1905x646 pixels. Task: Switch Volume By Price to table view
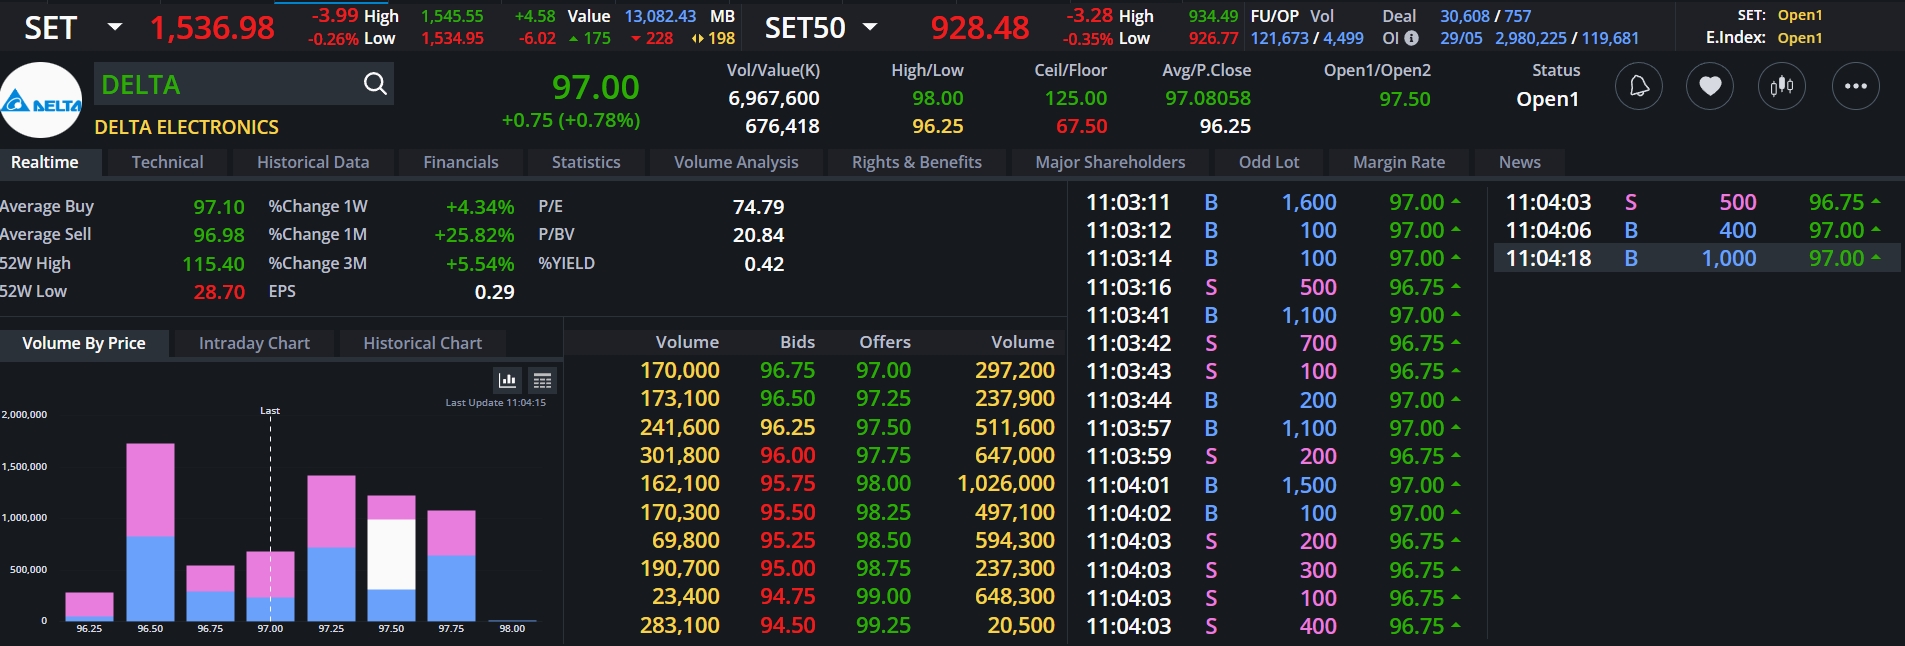click(x=542, y=380)
